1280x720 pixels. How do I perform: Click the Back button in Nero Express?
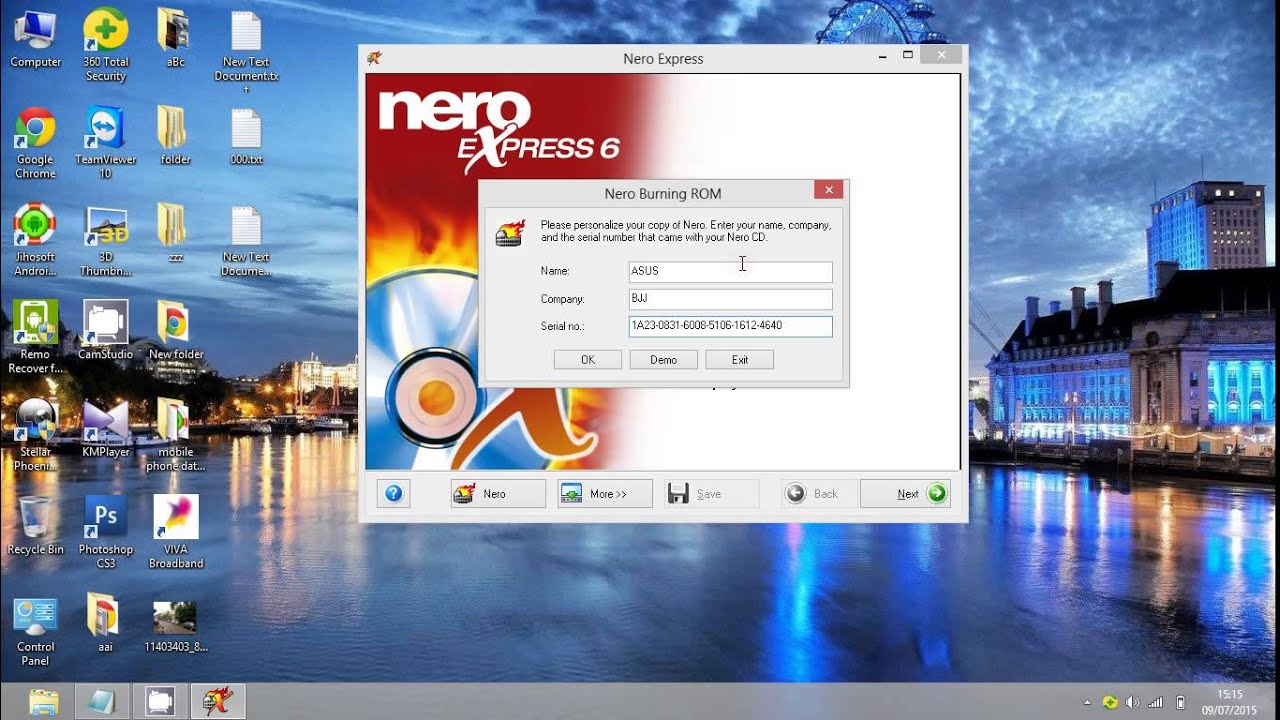818,493
